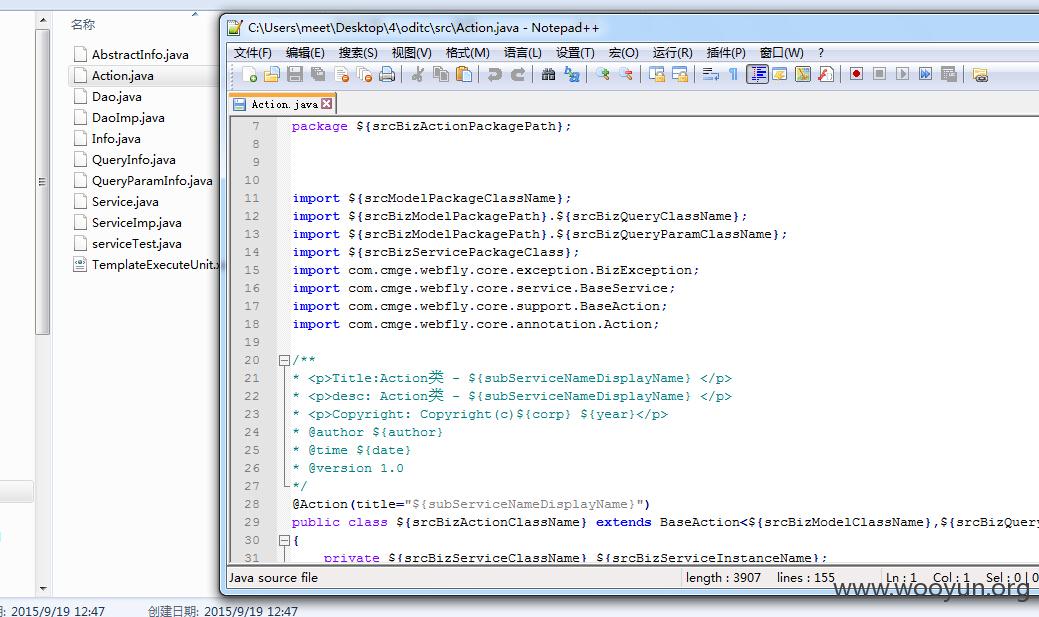Open the 编辑(E) menu

coord(305,52)
